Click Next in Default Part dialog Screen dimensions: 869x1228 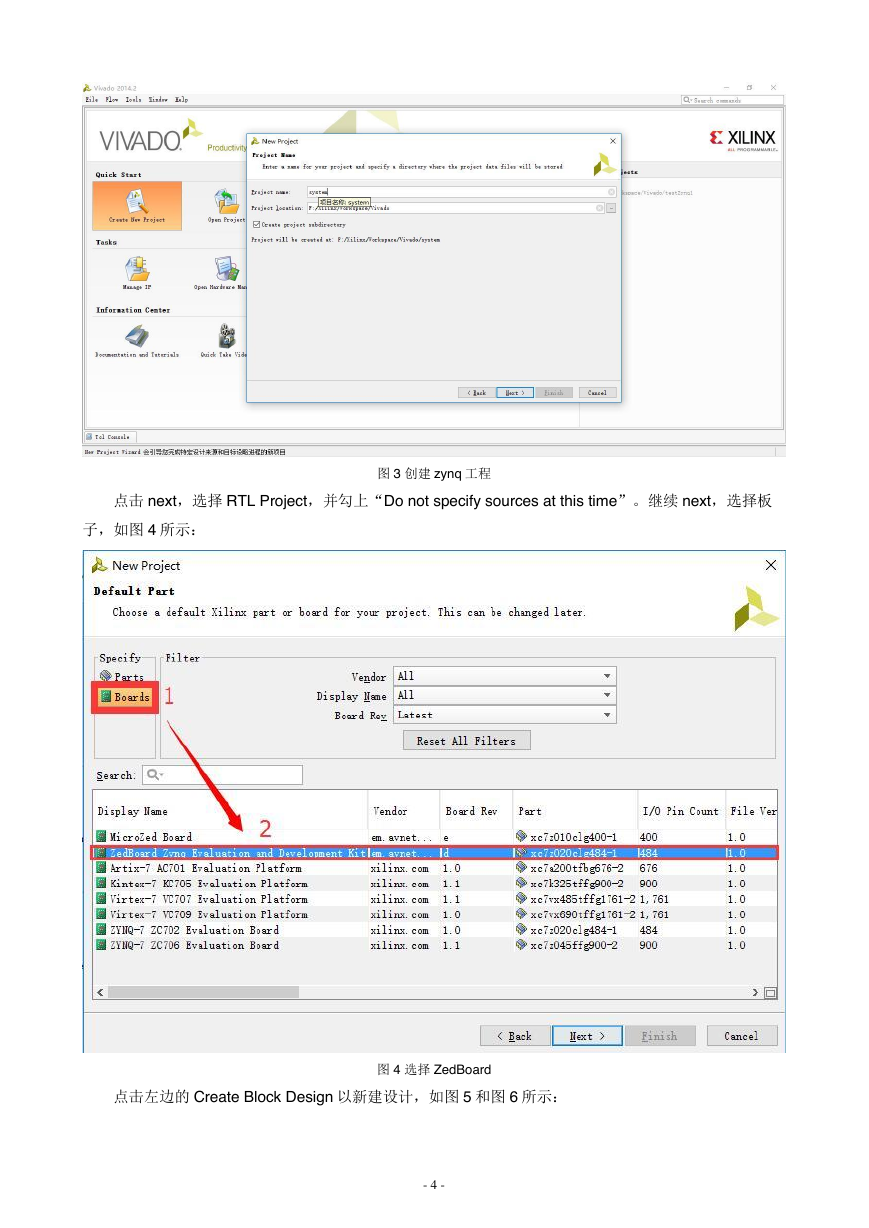[x=588, y=1036]
